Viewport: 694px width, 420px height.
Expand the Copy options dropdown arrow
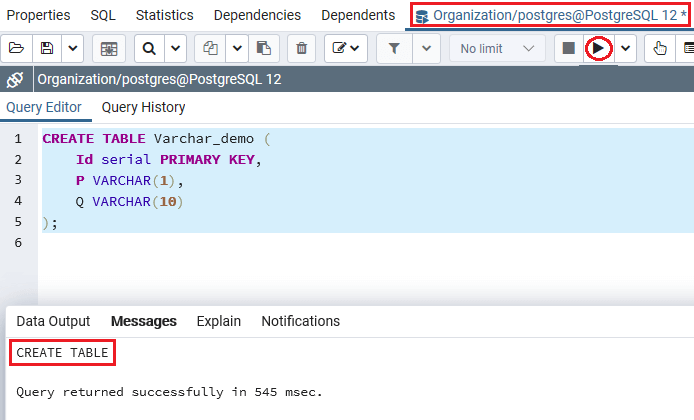tap(237, 48)
